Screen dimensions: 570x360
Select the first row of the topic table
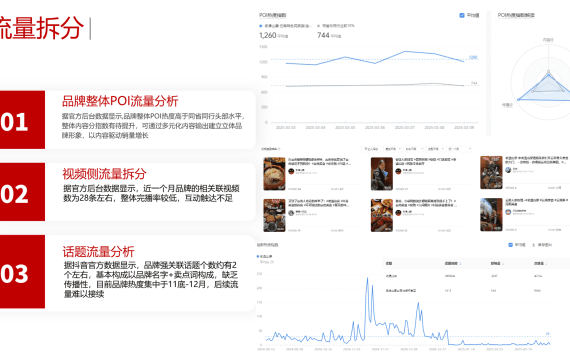coord(476,276)
